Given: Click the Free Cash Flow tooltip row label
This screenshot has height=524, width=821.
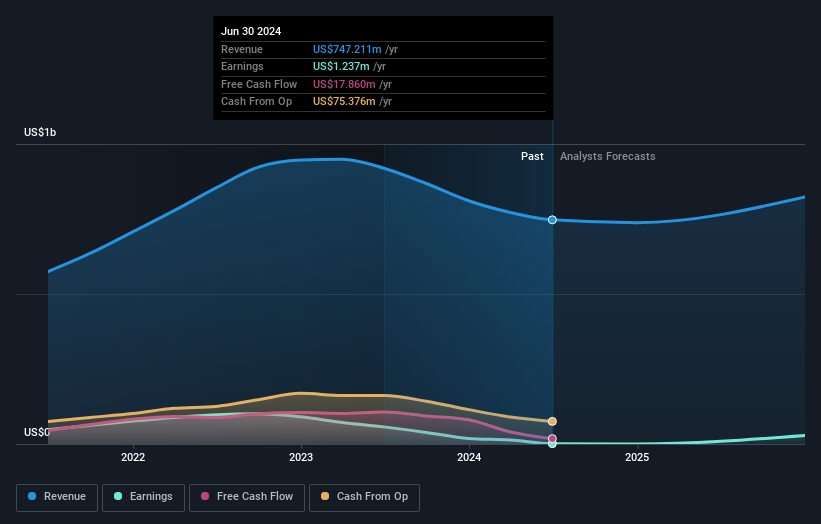Looking at the screenshot, I should point(259,84).
